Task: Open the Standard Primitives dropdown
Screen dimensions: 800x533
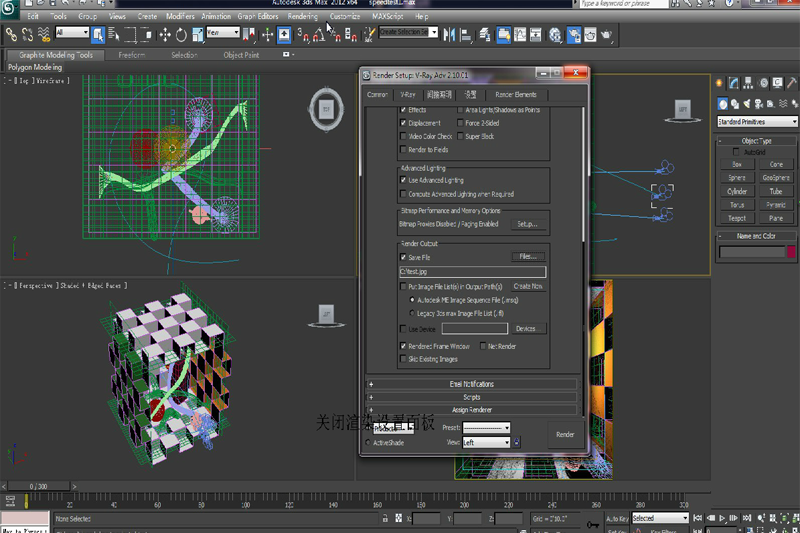Action: (756, 122)
